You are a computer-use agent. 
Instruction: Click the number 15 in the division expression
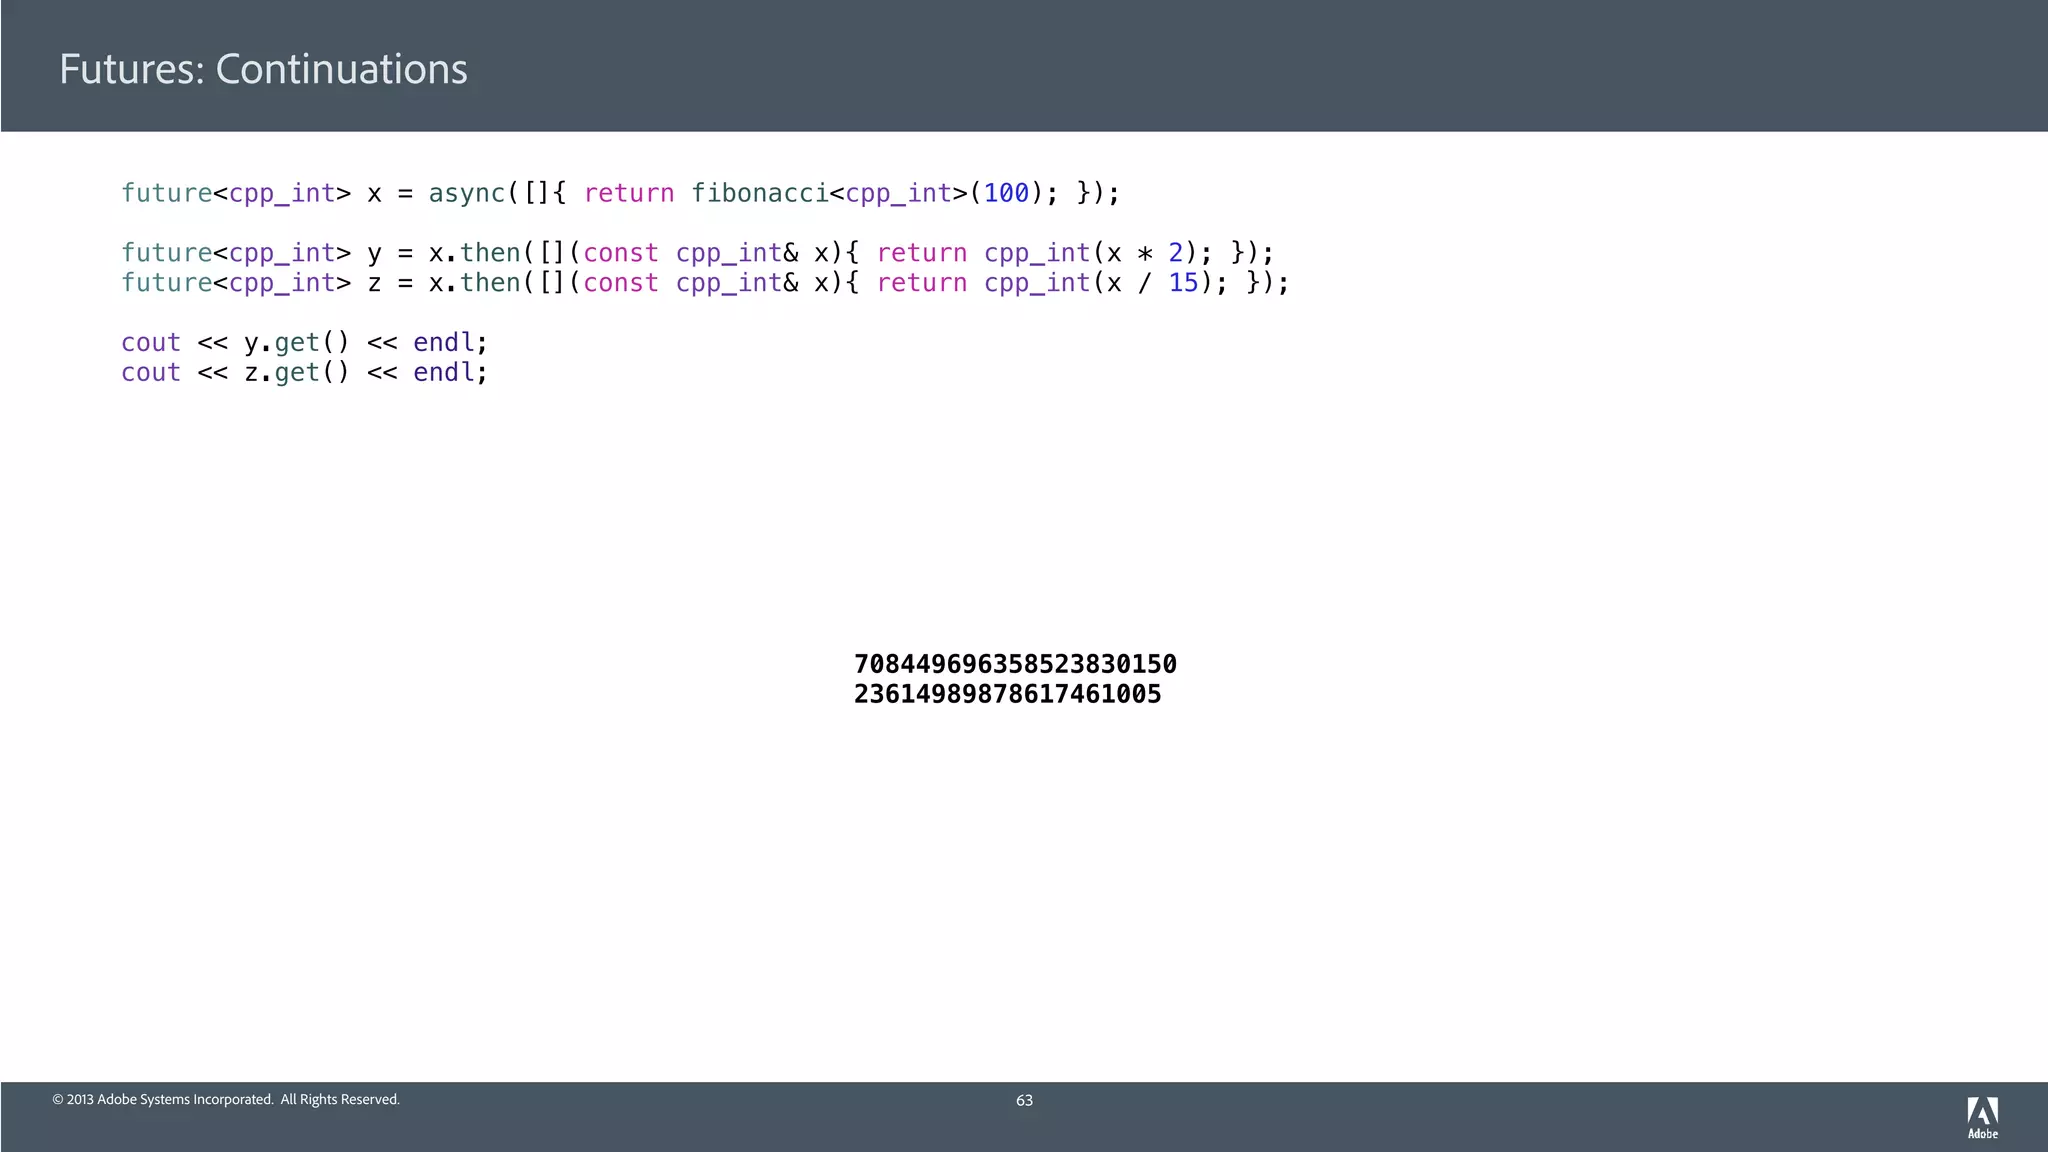coord(1183,283)
